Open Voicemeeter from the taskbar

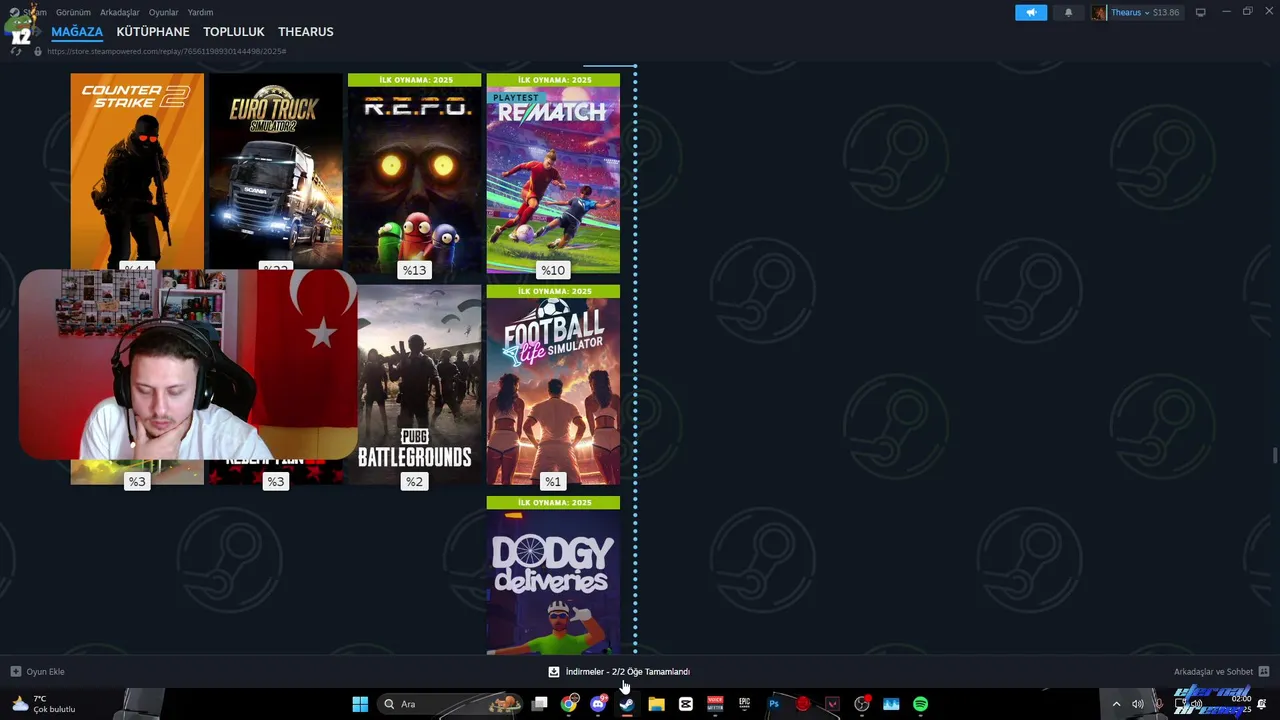pos(715,704)
